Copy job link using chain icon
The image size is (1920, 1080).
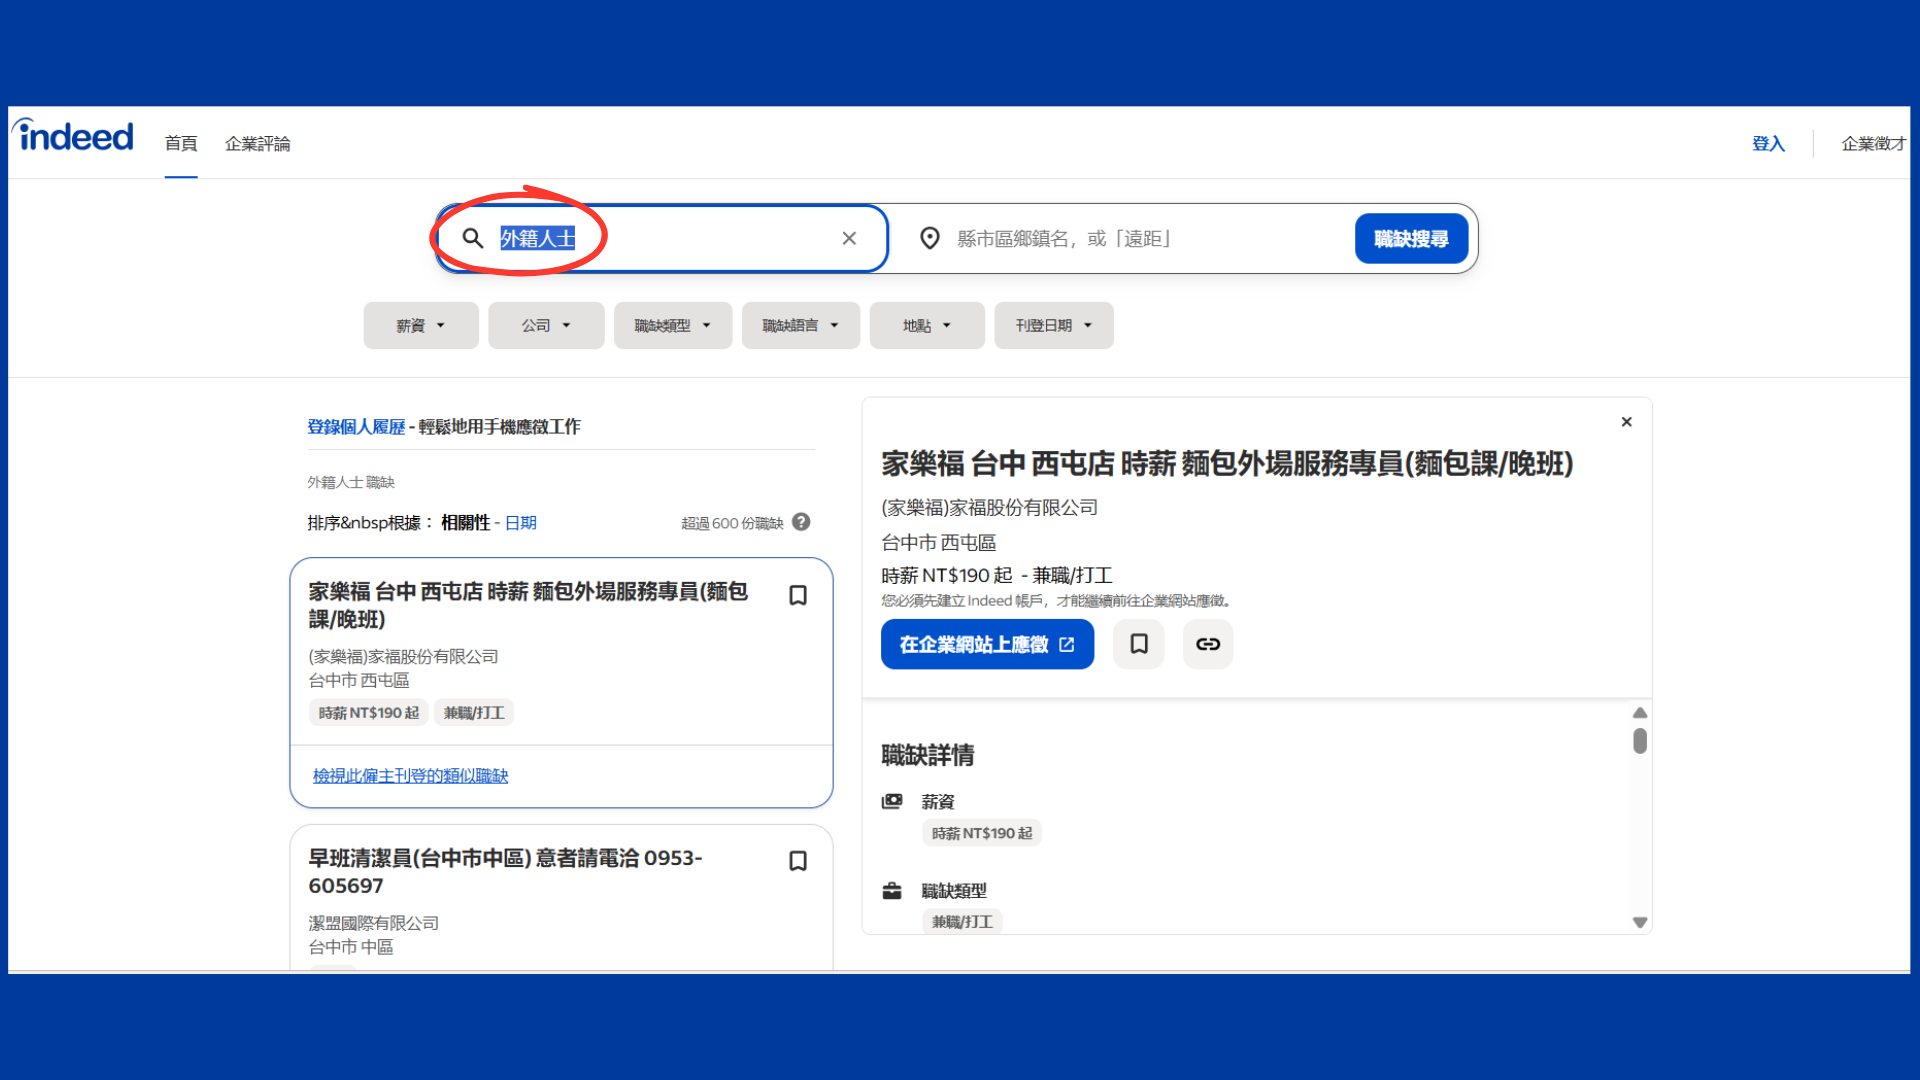click(x=1208, y=644)
